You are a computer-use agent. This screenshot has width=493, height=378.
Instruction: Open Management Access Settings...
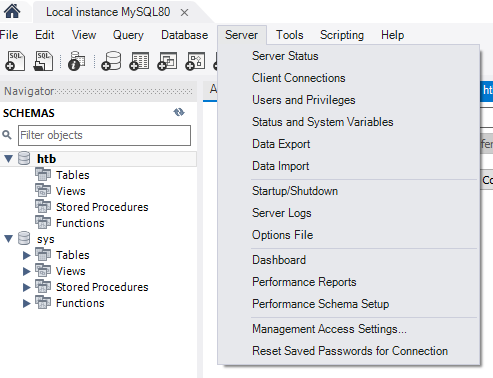[x=329, y=329]
